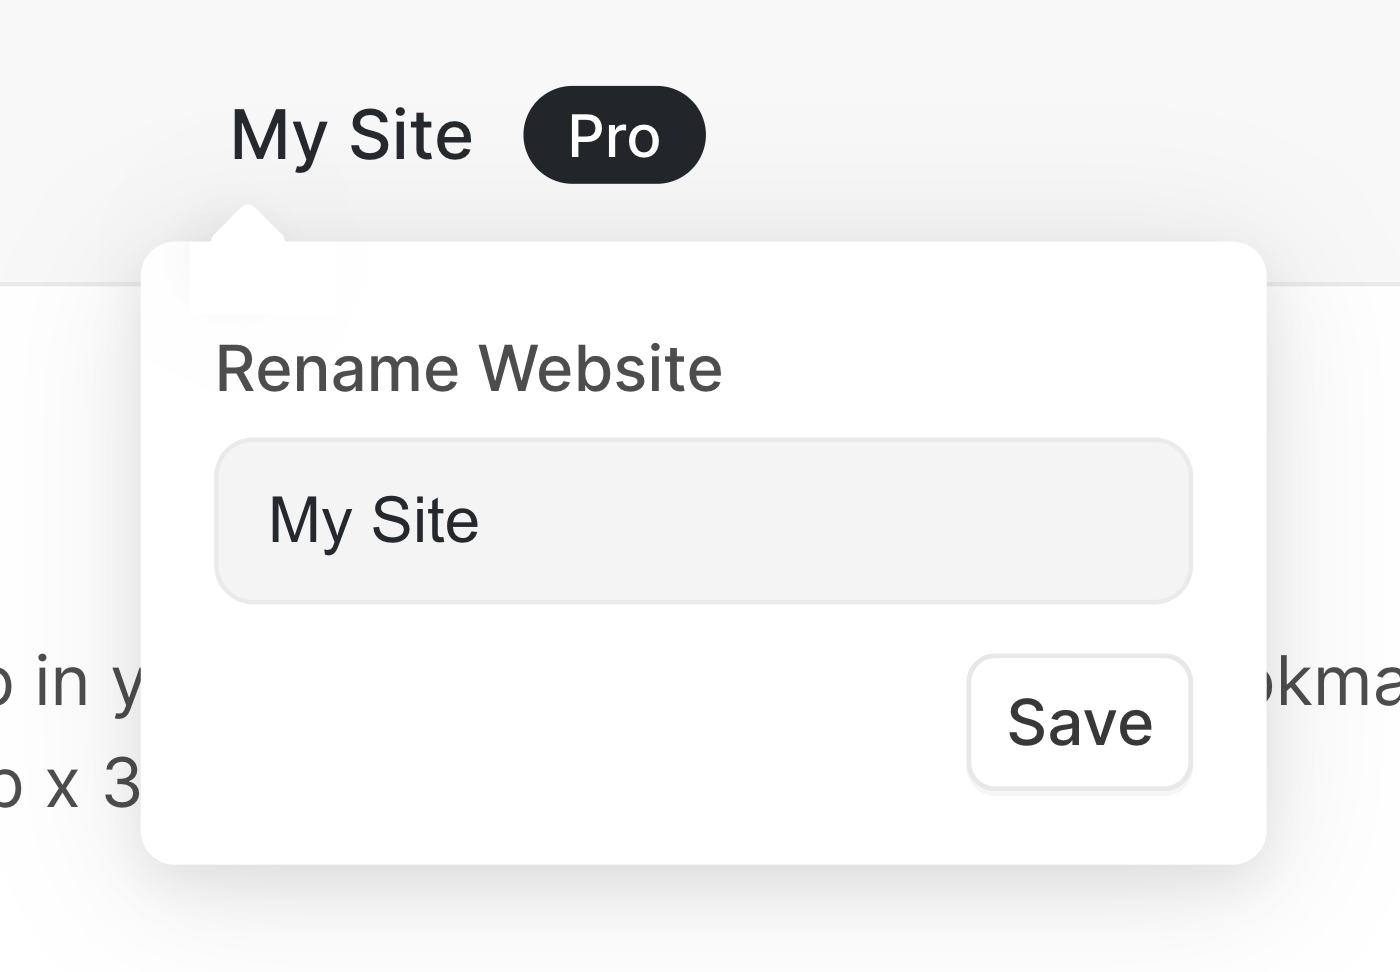This screenshot has width=1400, height=972.
Task: Click the Rename Website label
Action: 468,368
